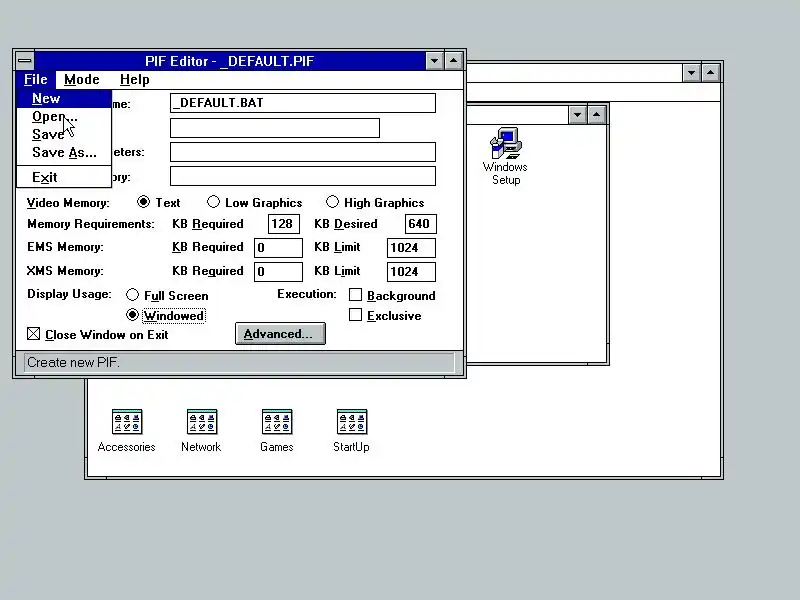The height and width of the screenshot is (600, 800).
Task: Click the Optional Parameters field
Action: pyautogui.click(x=303, y=152)
